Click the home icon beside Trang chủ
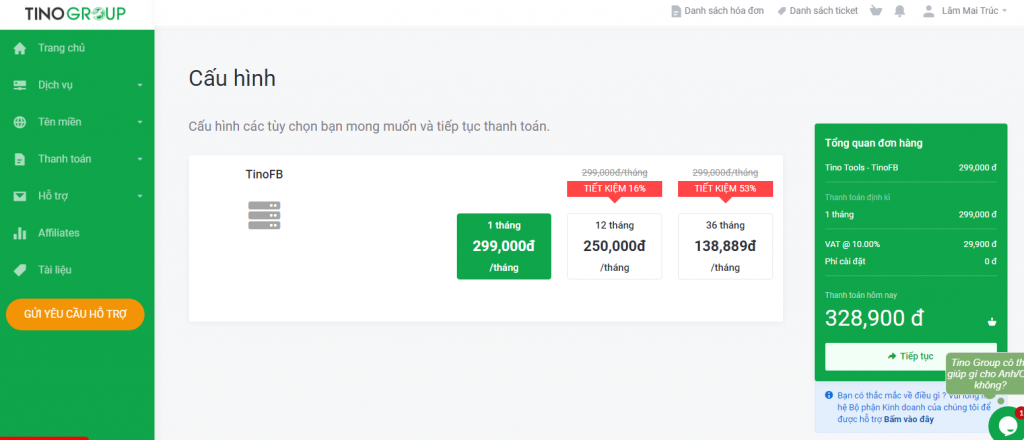The height and width of the screenshot is (440, 1024). 20,48
